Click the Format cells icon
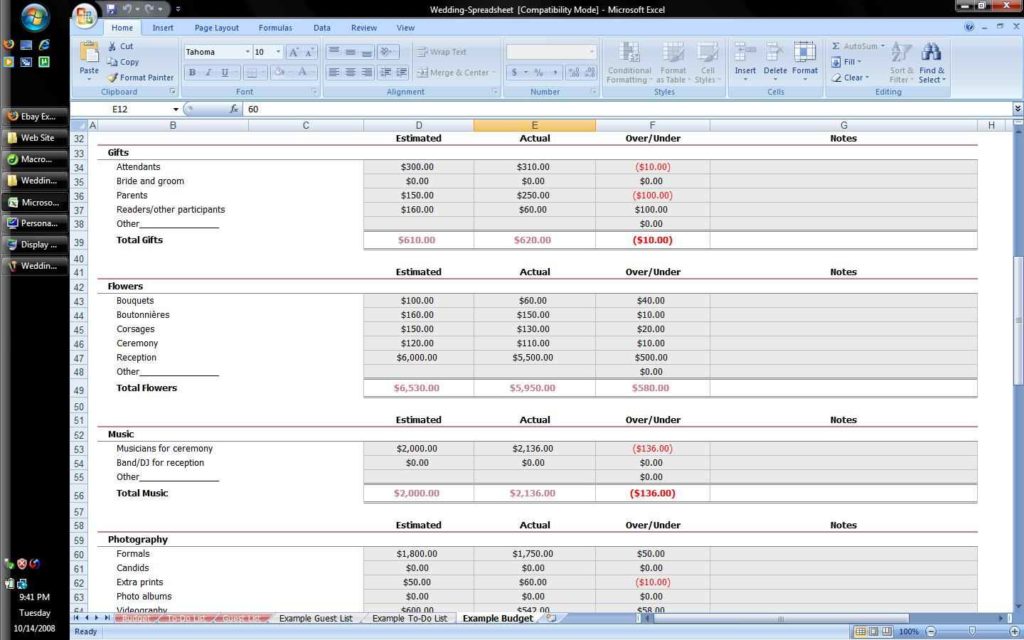Screen dimensions: 1024x640 pos(805,53)
